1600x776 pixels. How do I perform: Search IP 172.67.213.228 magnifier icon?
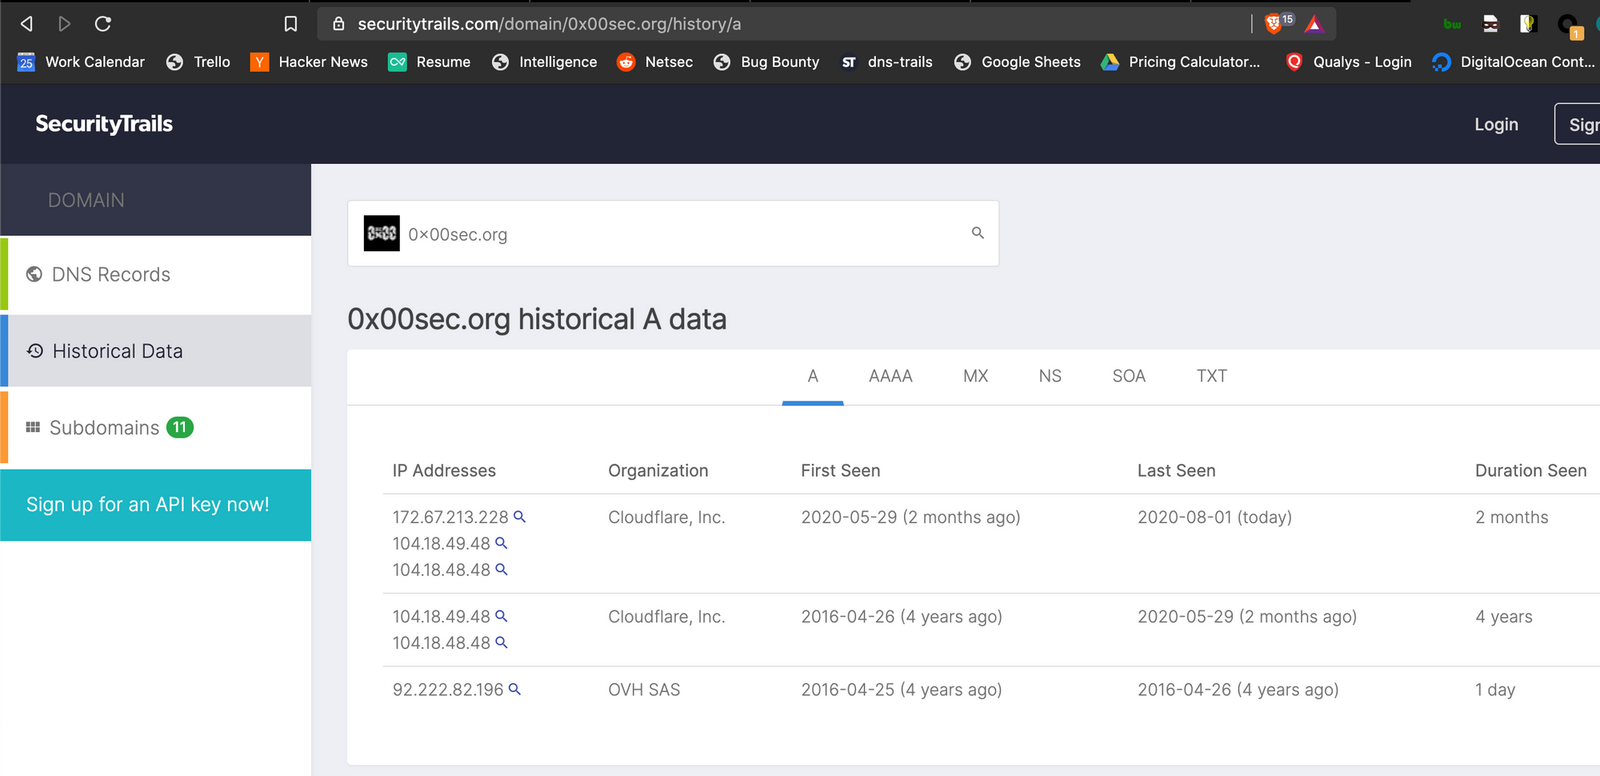(x=520, y=517)
